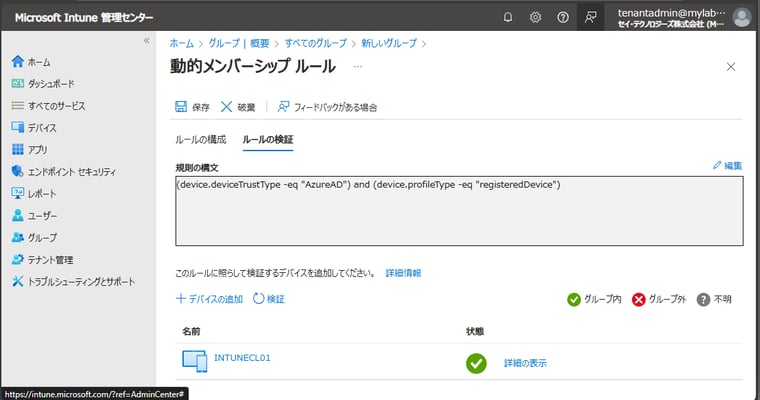Select ルールの検証 tab
Viewport: 760px width, 400px height.
(268, 140)
